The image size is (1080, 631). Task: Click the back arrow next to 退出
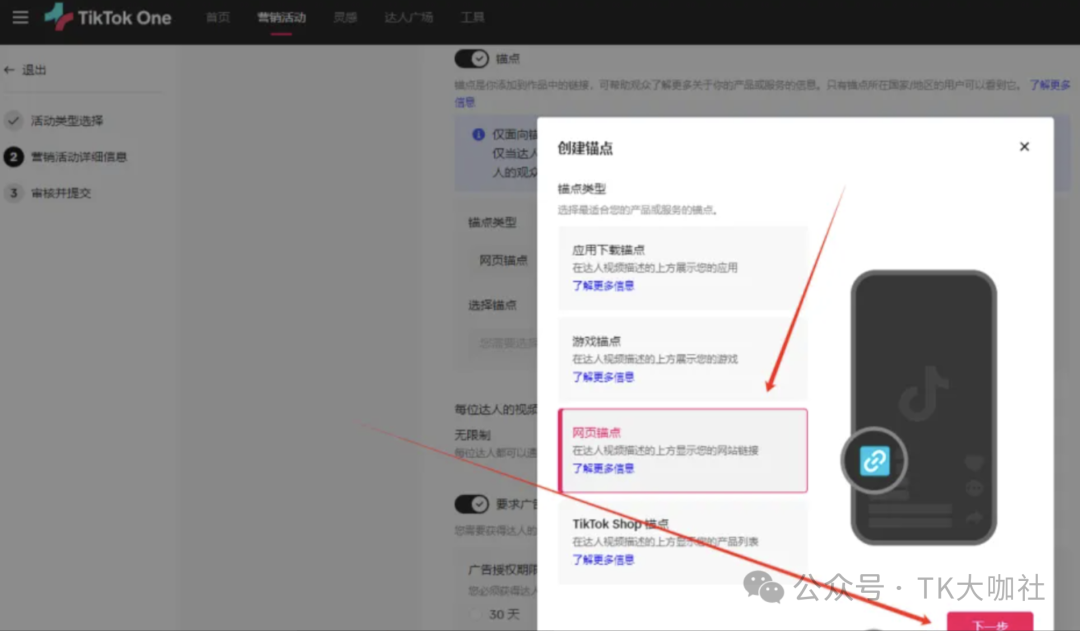[x=10, y=70]
